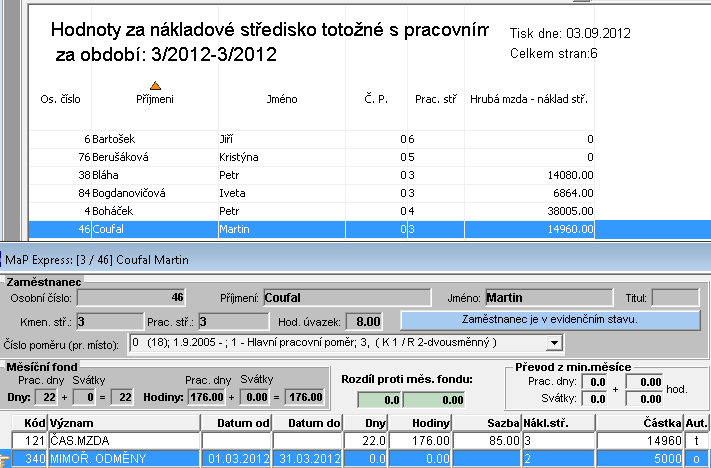711x468 pixels.
Task: Click the Sazba column header
Action: 487,423
